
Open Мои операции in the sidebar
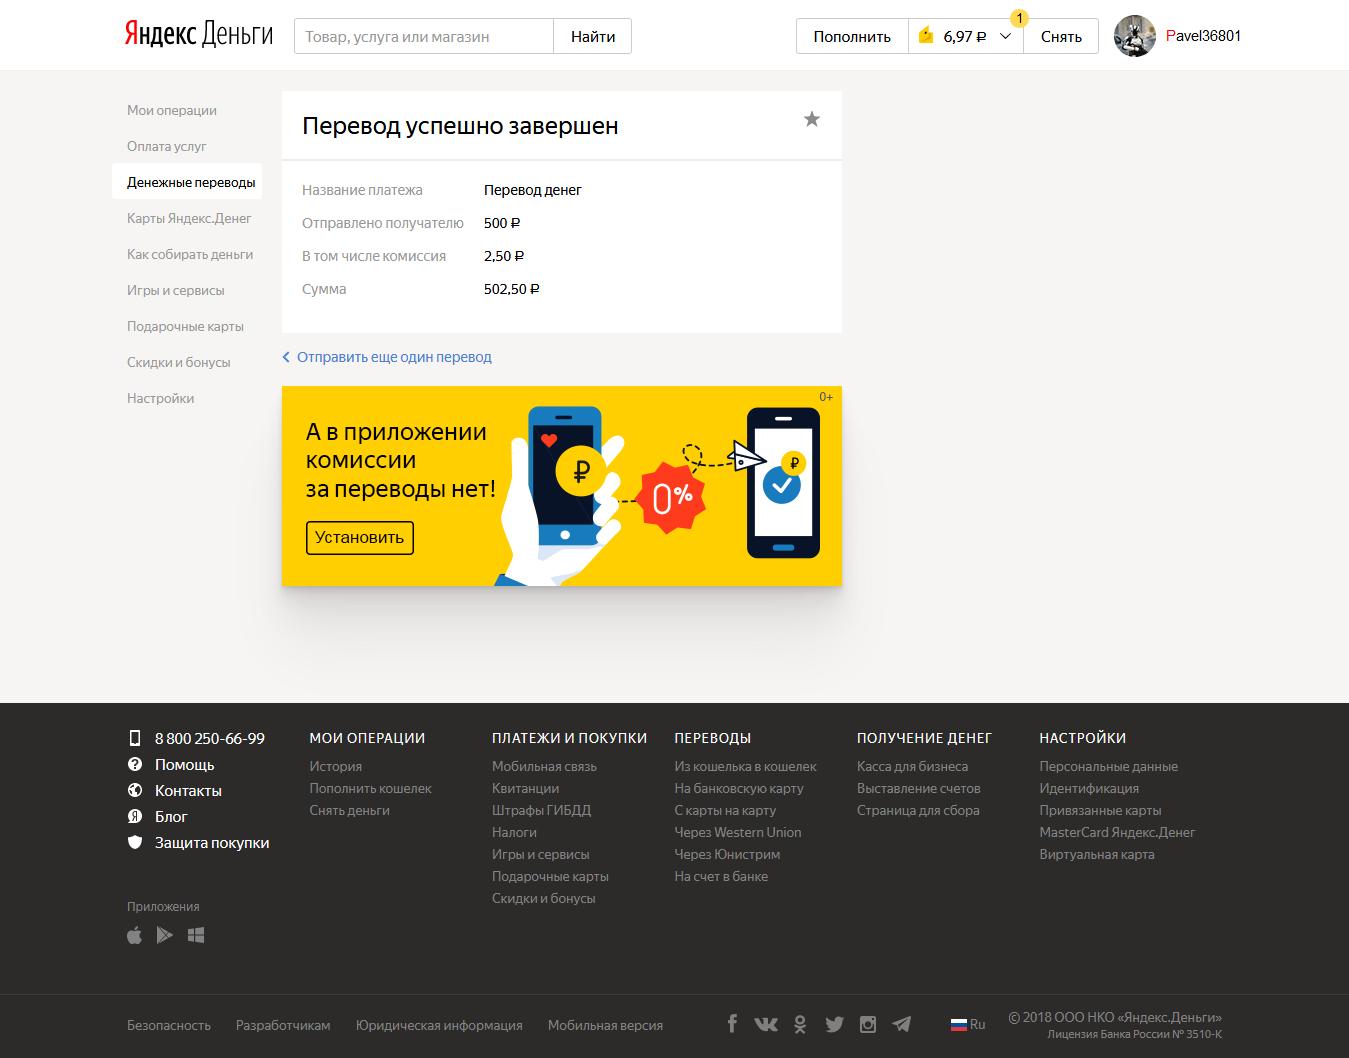pos(172,110)
